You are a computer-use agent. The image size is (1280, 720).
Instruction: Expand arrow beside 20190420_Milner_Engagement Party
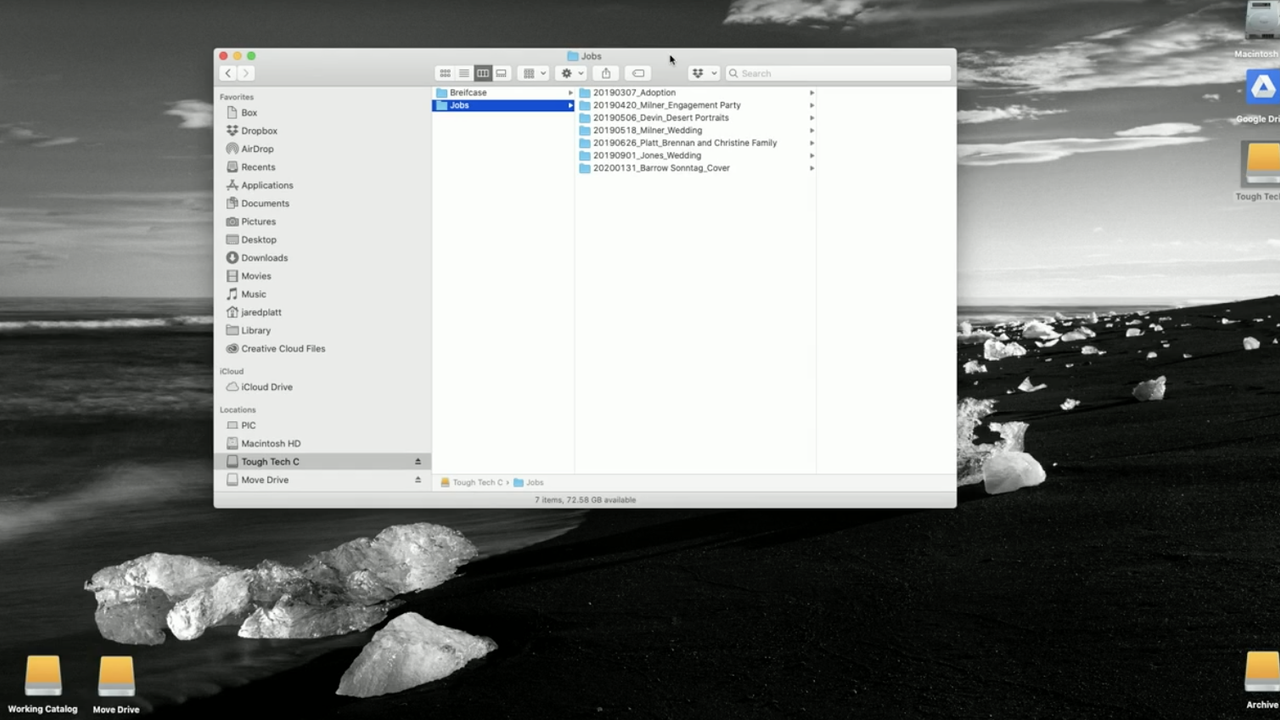pos(811,105)
